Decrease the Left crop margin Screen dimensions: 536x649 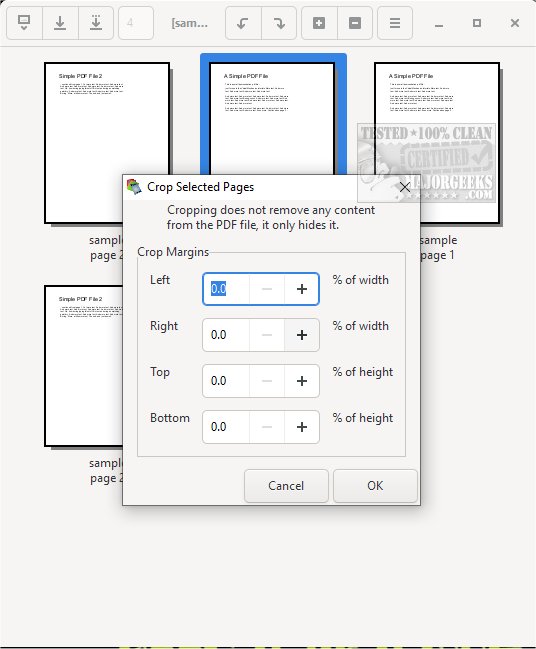tap(267, 288)
